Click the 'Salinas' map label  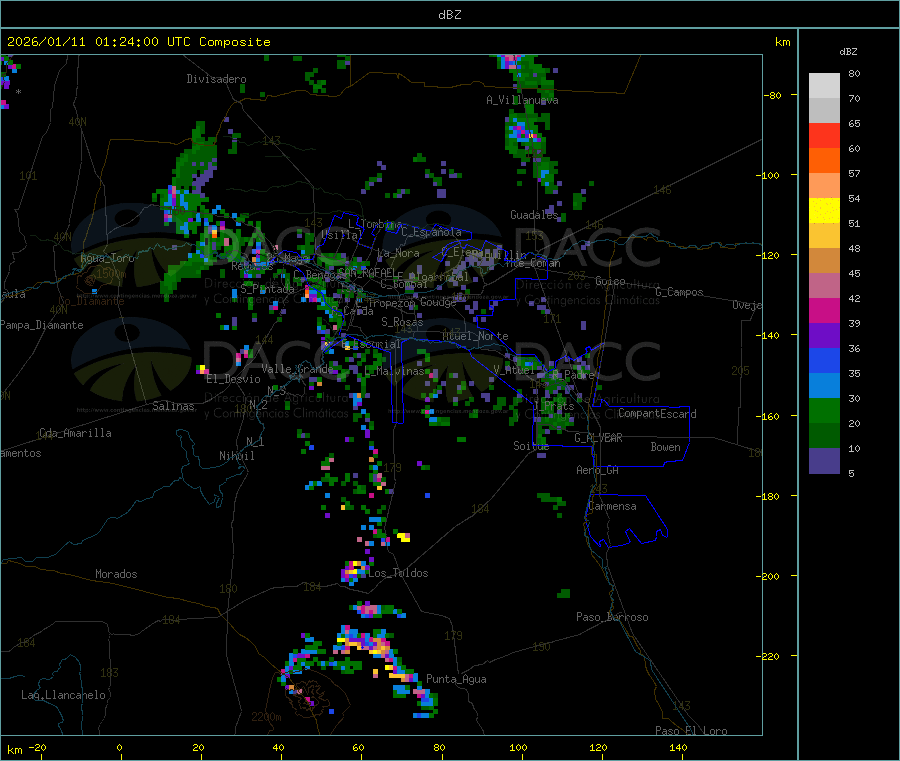click(173, 406)
